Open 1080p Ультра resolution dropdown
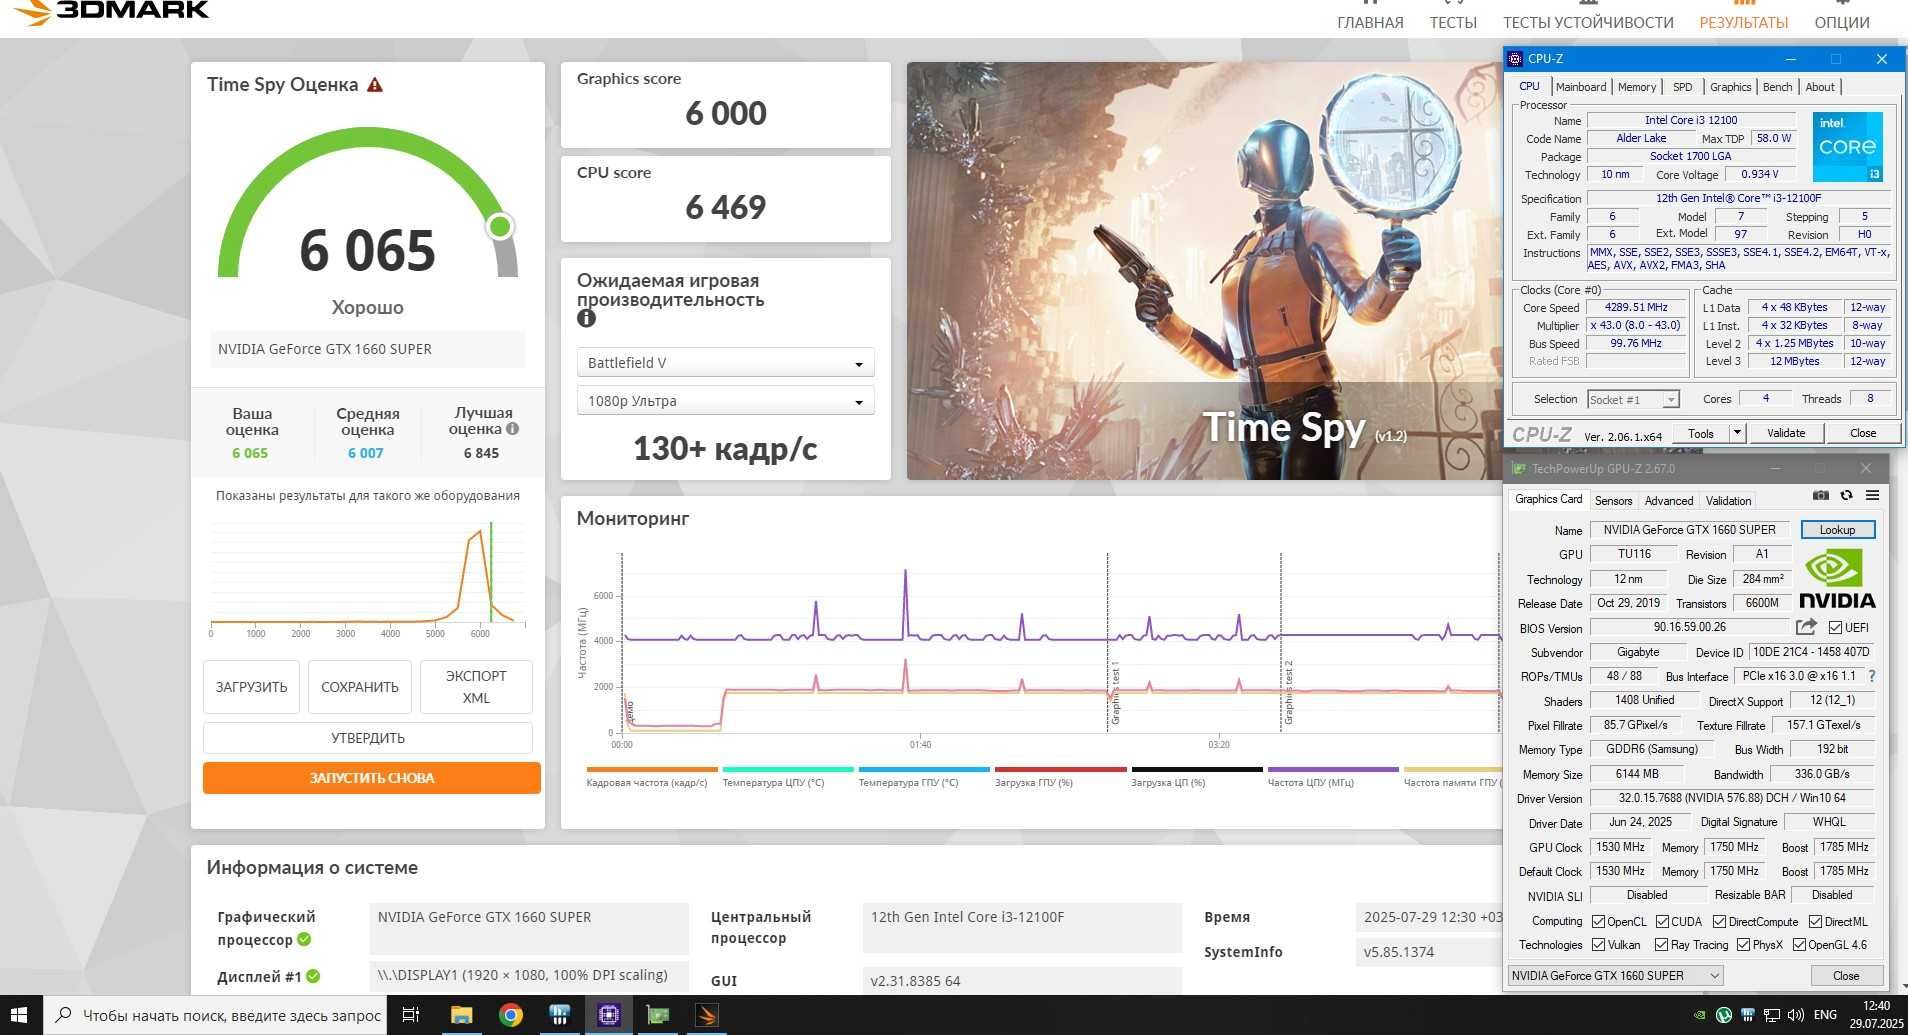1908x1035 pixels. coord(725,401)
